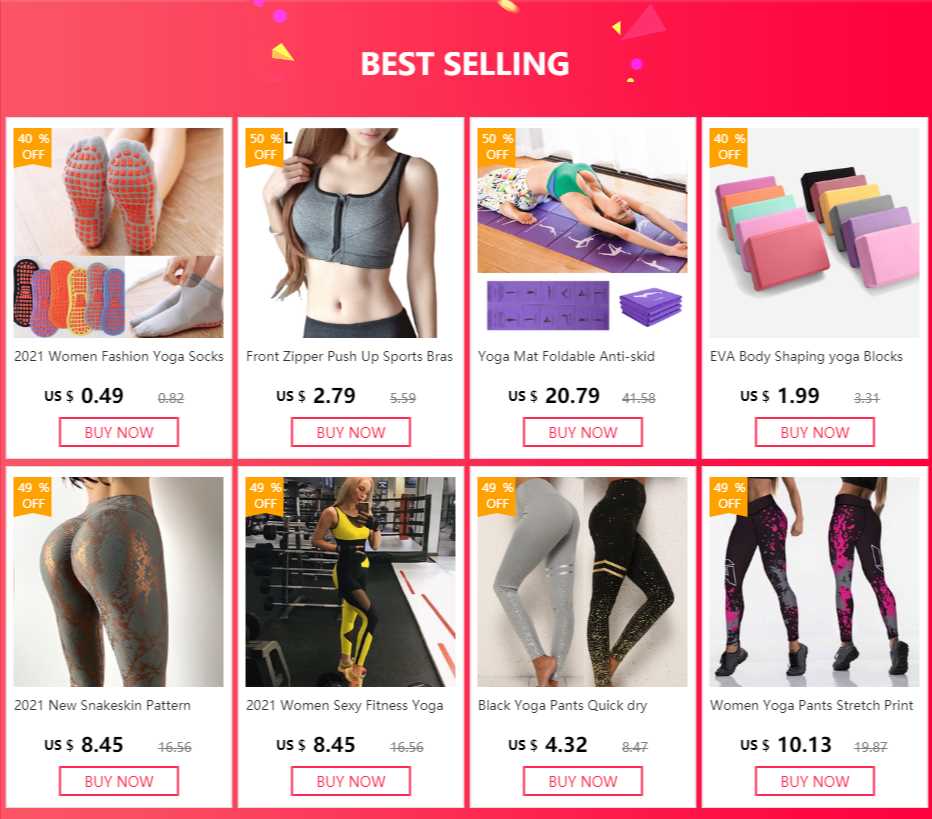Open the pink splatter print leggings image
The width and height of the screenshot is (932, 819).
(815, 582)
